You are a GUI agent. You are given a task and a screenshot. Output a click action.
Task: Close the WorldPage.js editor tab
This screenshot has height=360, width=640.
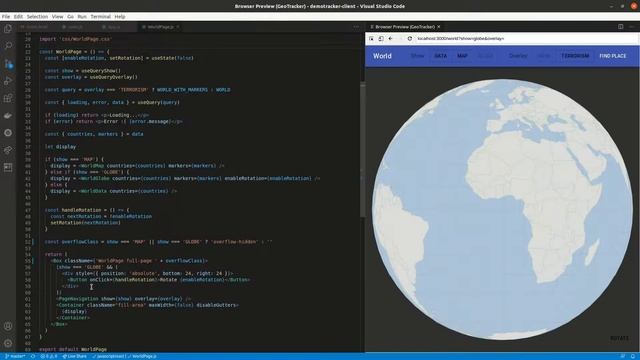pyautogui.click(x=178, y=27)
